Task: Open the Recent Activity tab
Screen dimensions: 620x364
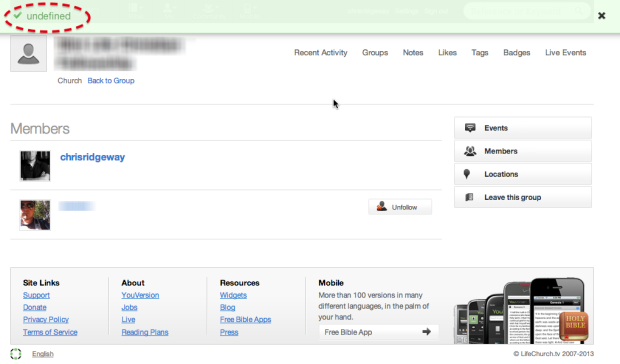Action: (321, 53)
